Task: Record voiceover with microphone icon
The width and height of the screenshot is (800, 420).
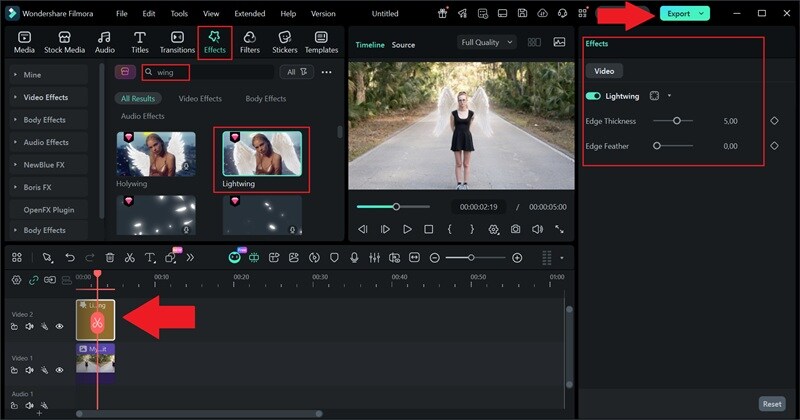Action: click(354, 258)
